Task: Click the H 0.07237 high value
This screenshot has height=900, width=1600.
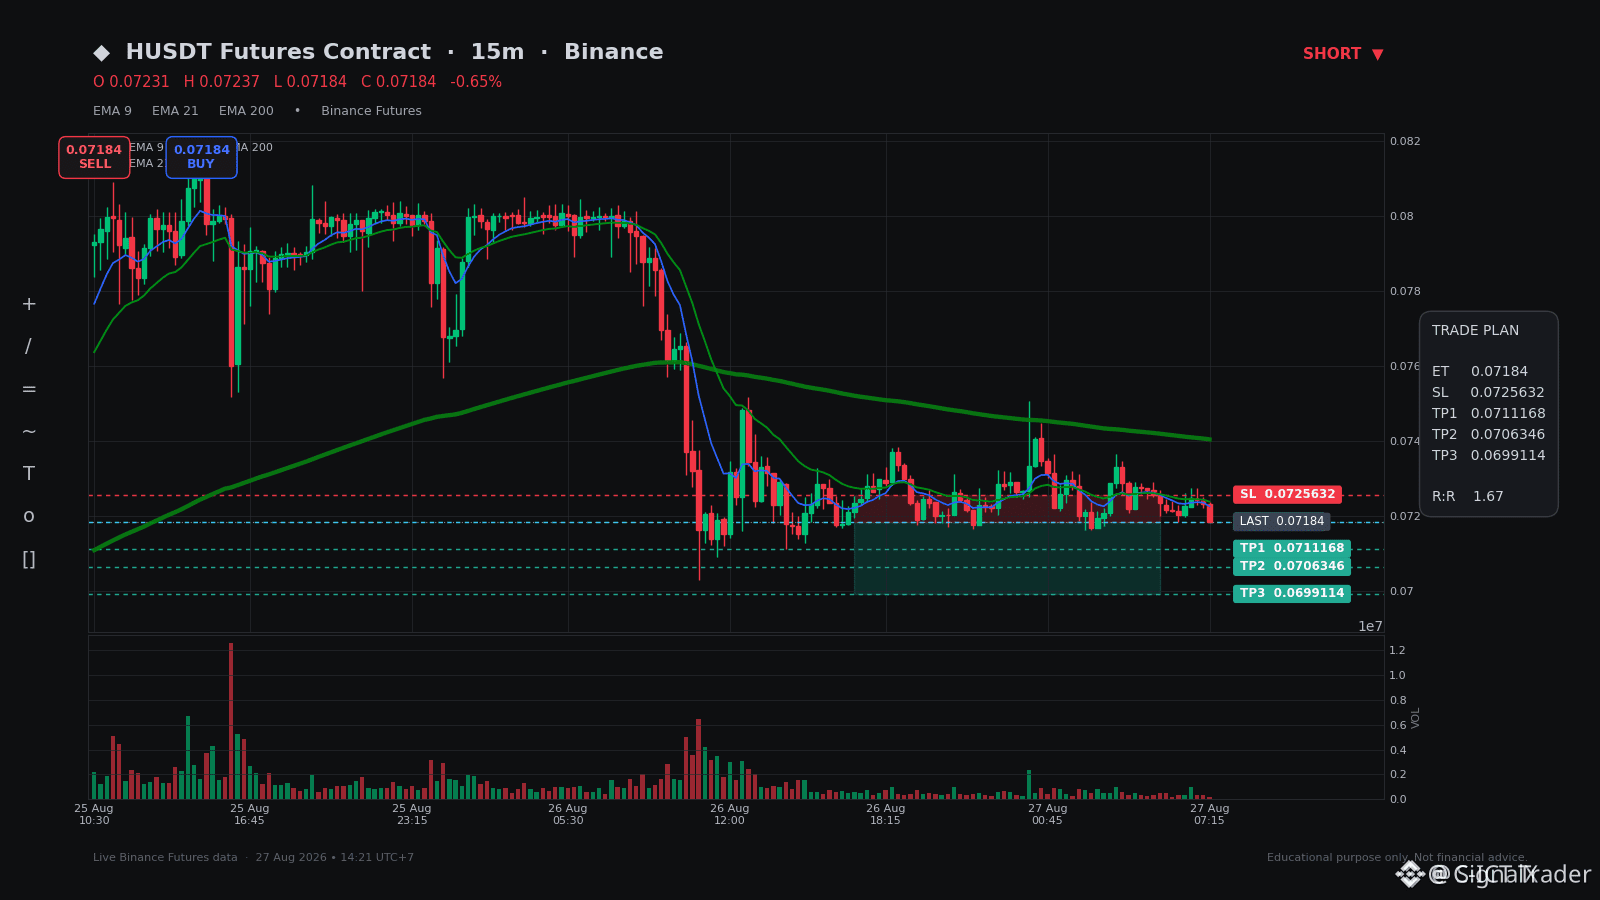Action: click(x=221, y=82)
